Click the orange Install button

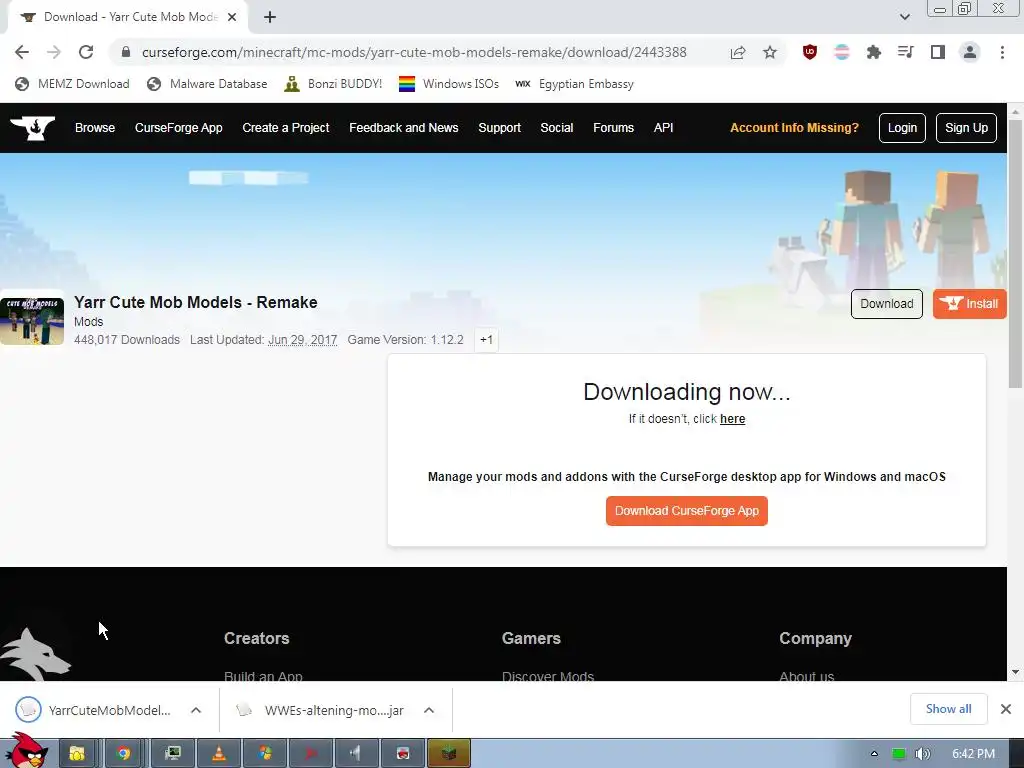pos(970,304)
